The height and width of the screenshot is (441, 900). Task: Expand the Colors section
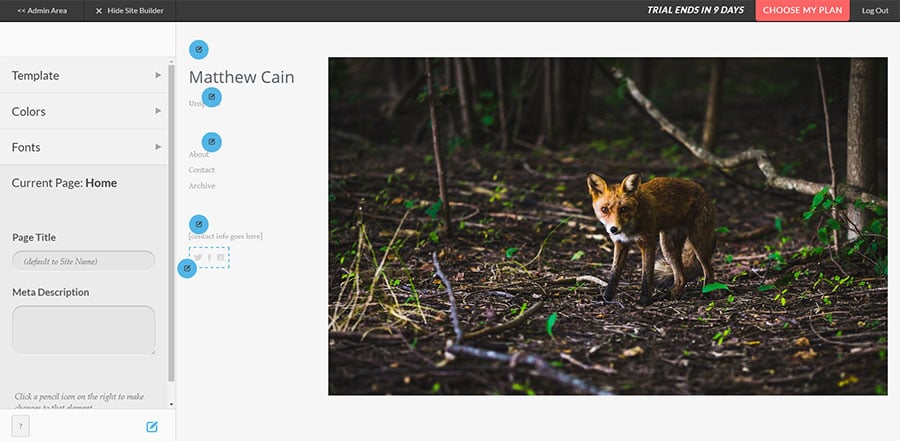tap(85, 111)
